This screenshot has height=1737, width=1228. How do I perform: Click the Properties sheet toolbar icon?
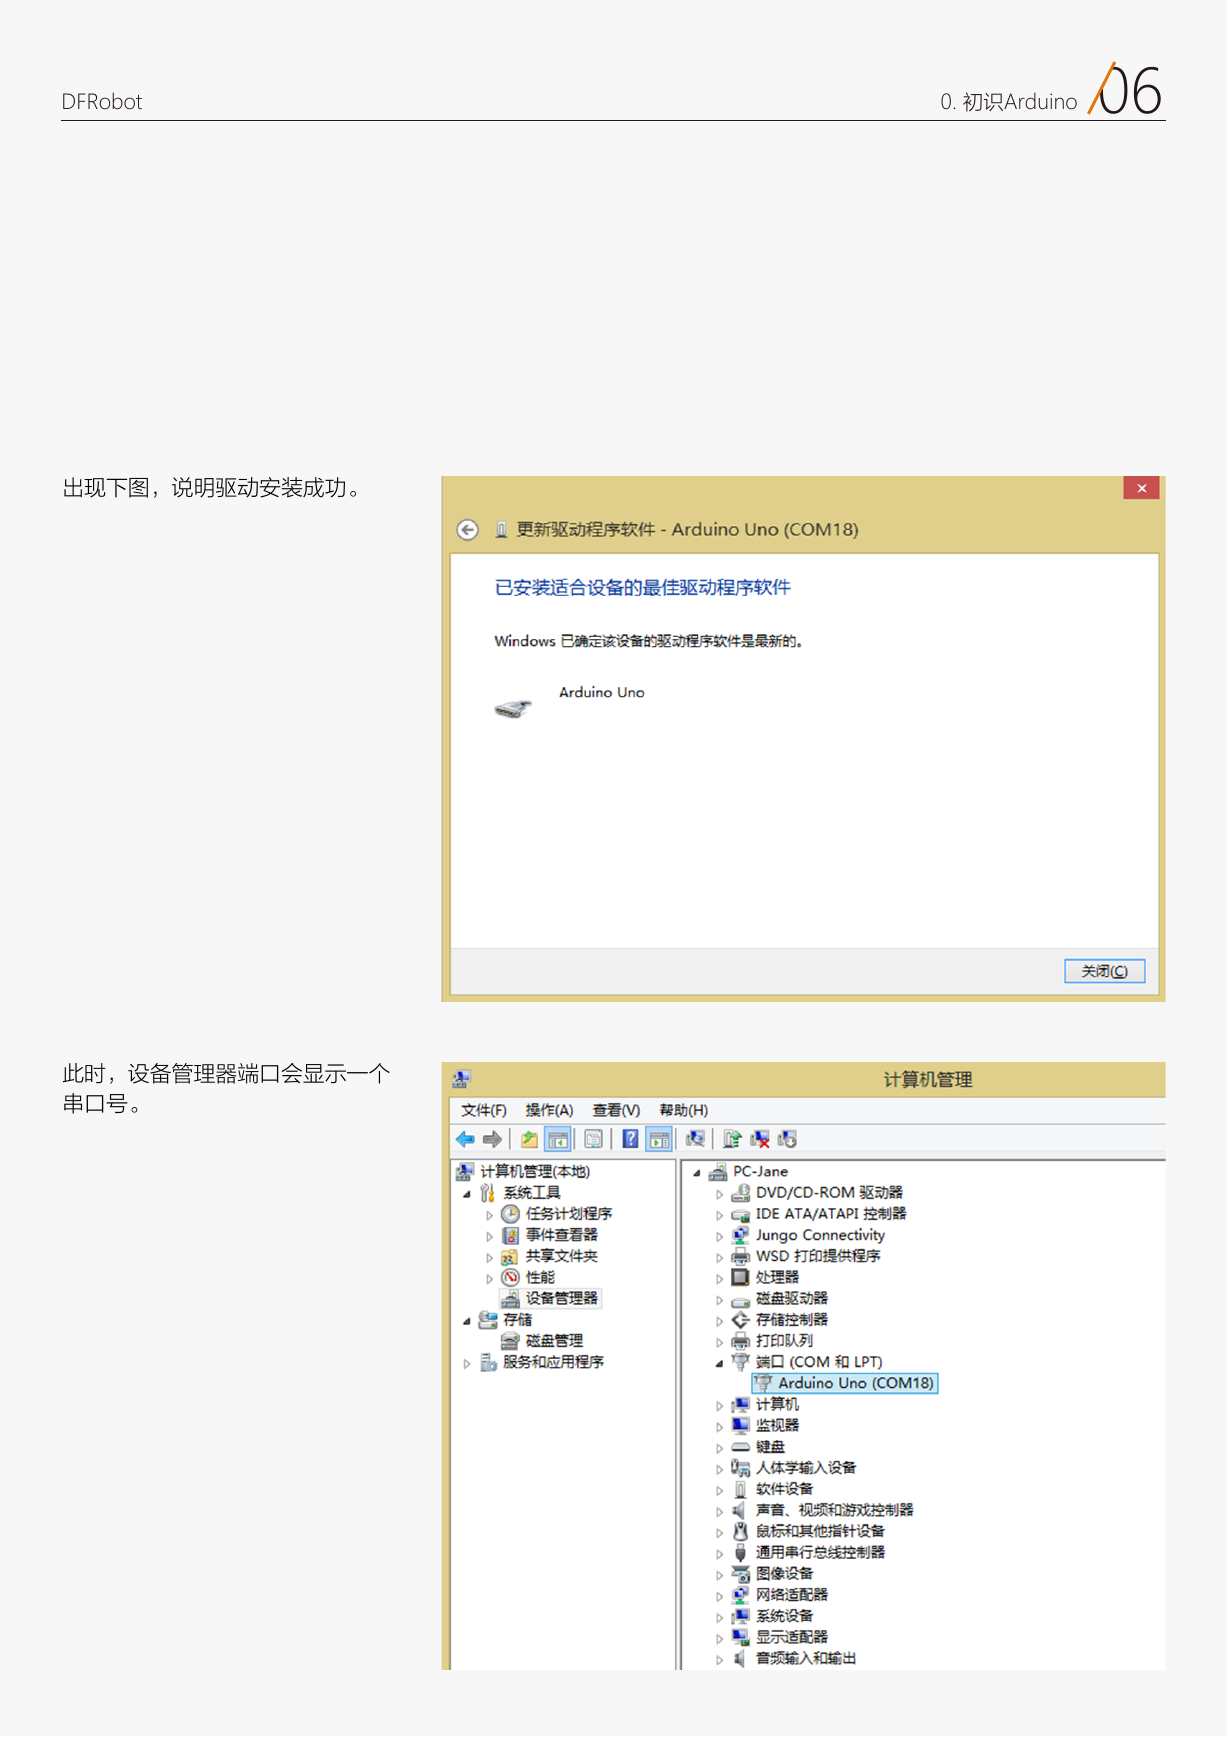point(593,1139)
